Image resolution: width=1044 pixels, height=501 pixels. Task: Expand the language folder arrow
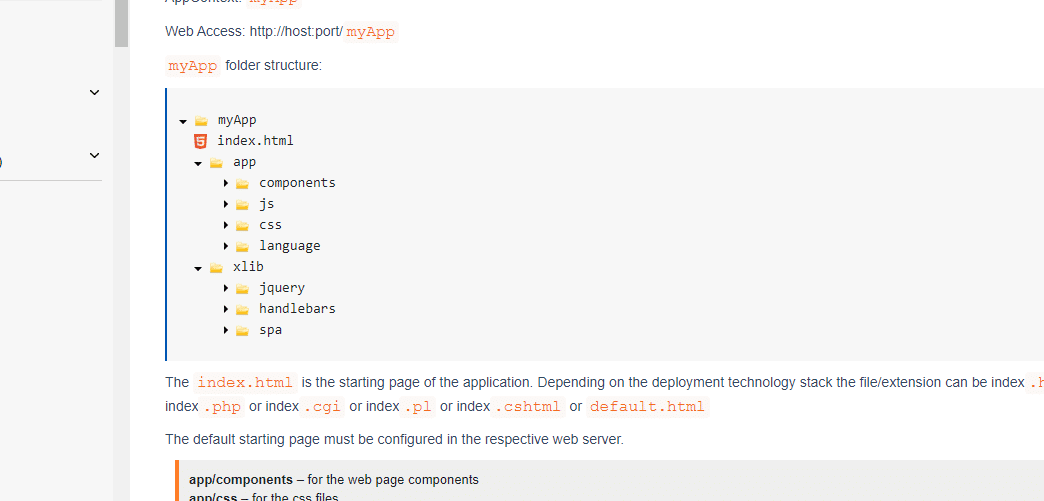click(x=227, y=246)
